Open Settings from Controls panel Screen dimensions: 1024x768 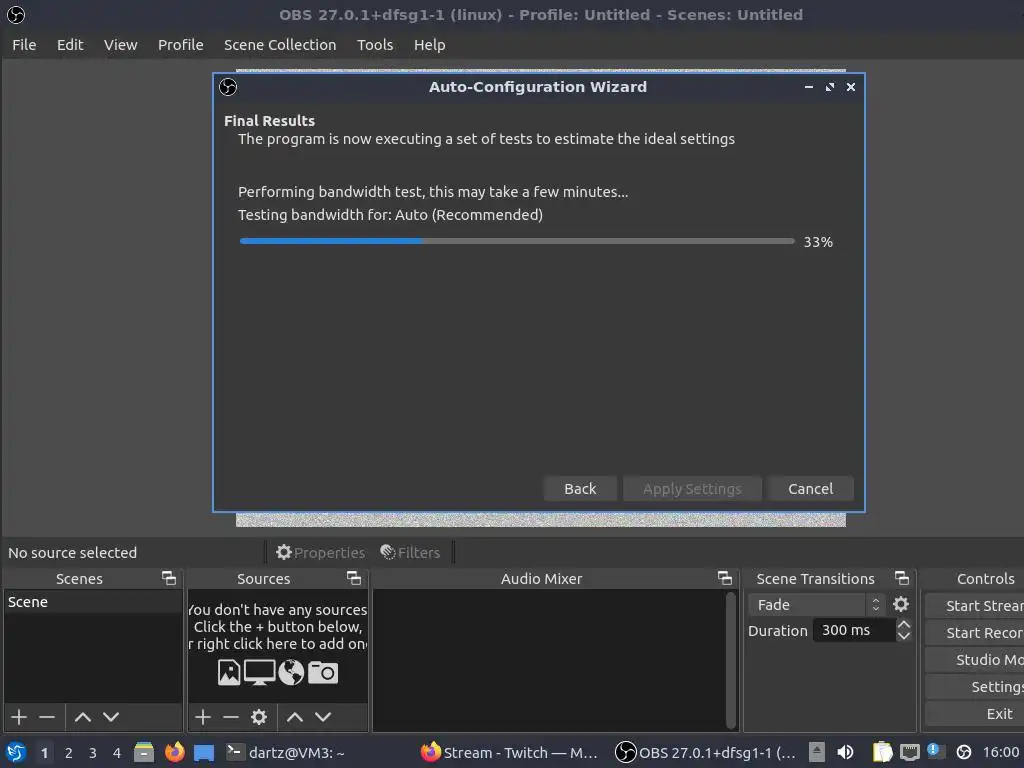pos(975,687)
